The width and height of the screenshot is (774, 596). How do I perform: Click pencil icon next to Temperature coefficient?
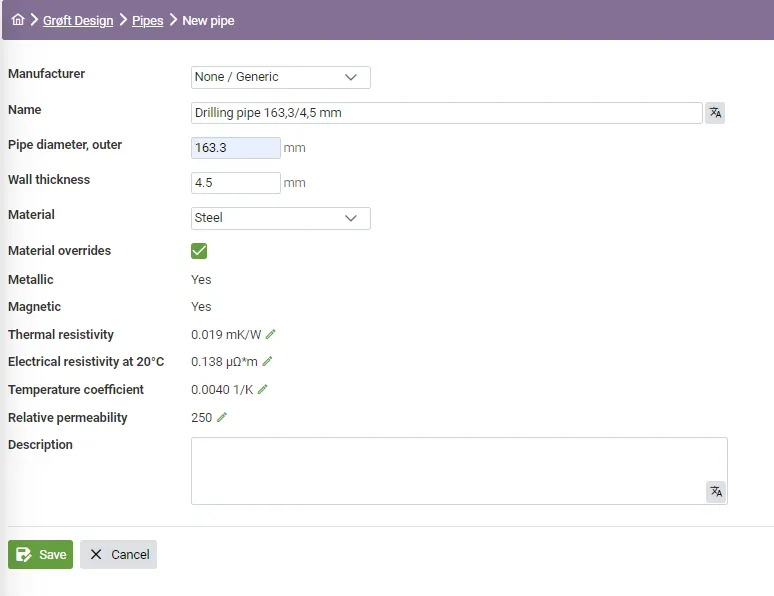click(262, 390)
